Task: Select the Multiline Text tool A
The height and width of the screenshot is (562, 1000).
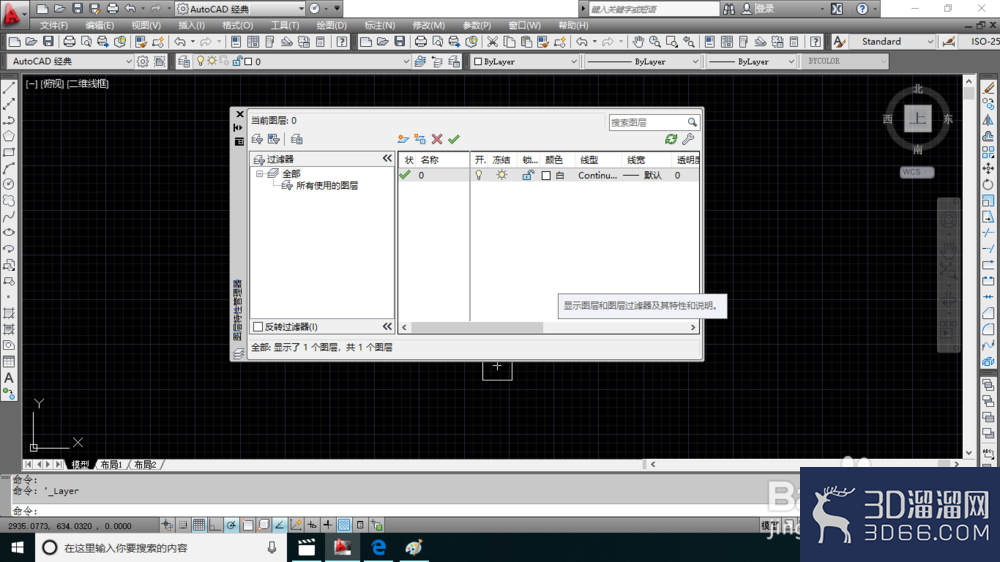Action: (9, 378)
